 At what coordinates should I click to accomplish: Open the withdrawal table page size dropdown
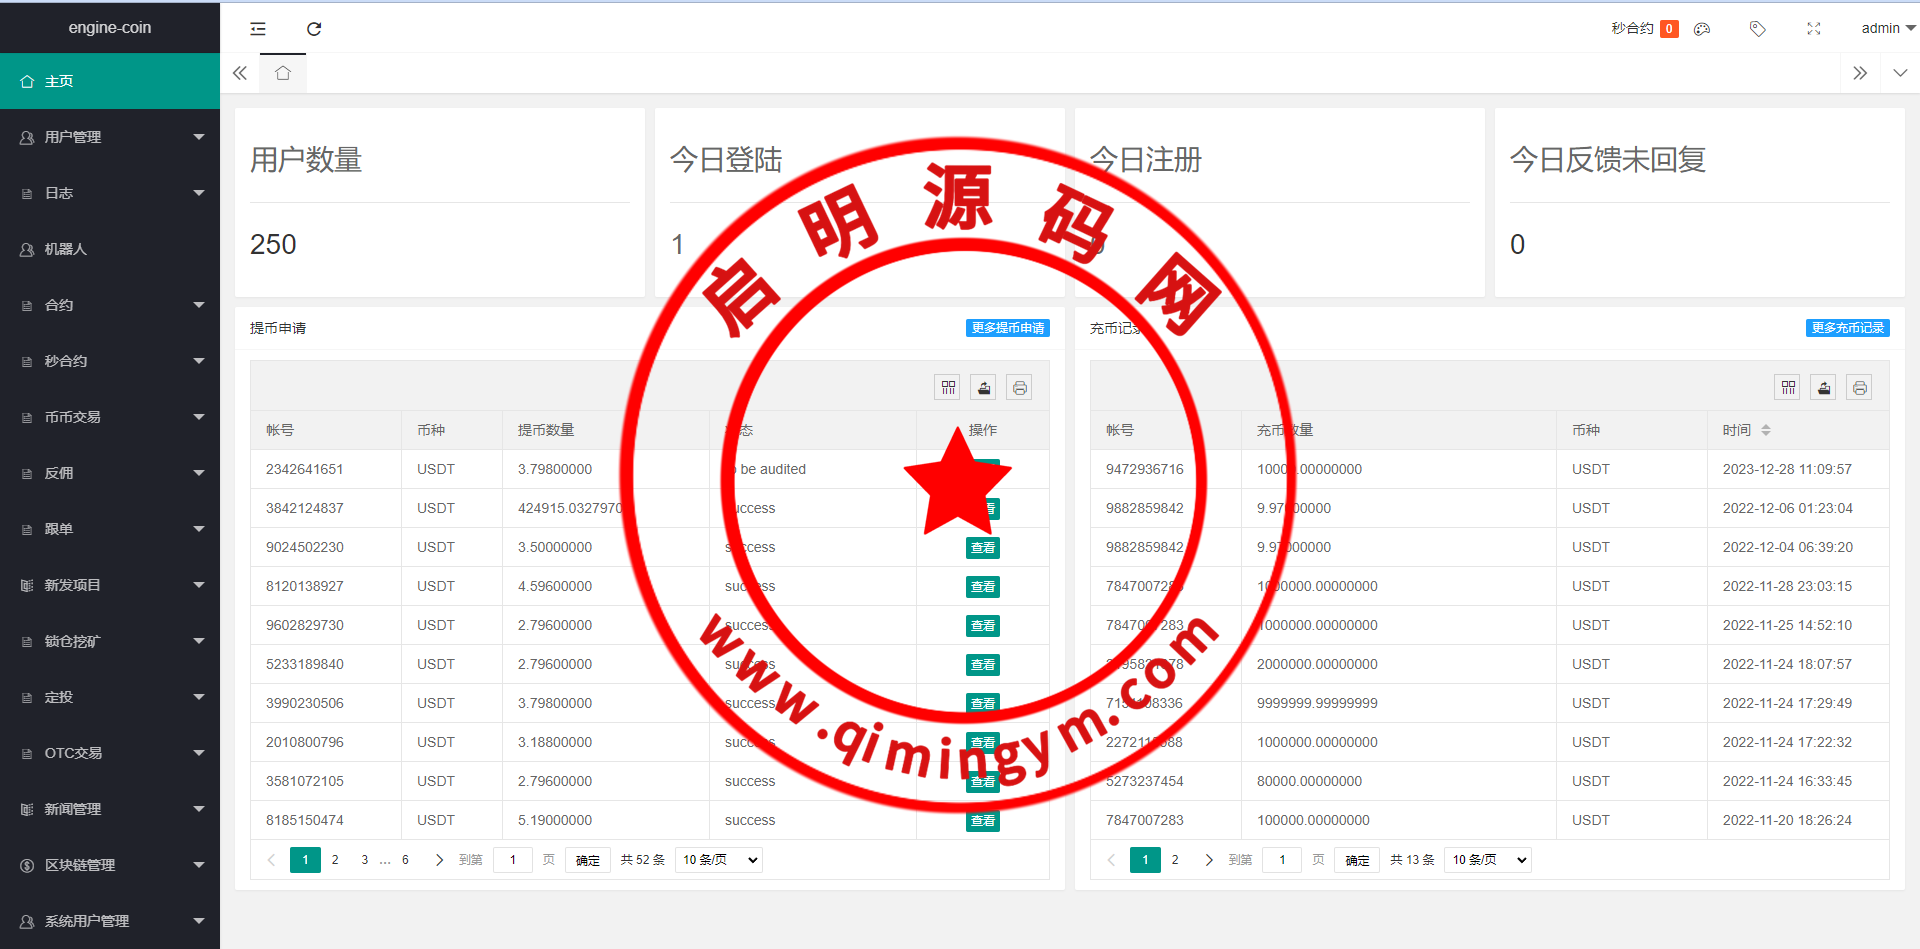click(x=718, y=860)
